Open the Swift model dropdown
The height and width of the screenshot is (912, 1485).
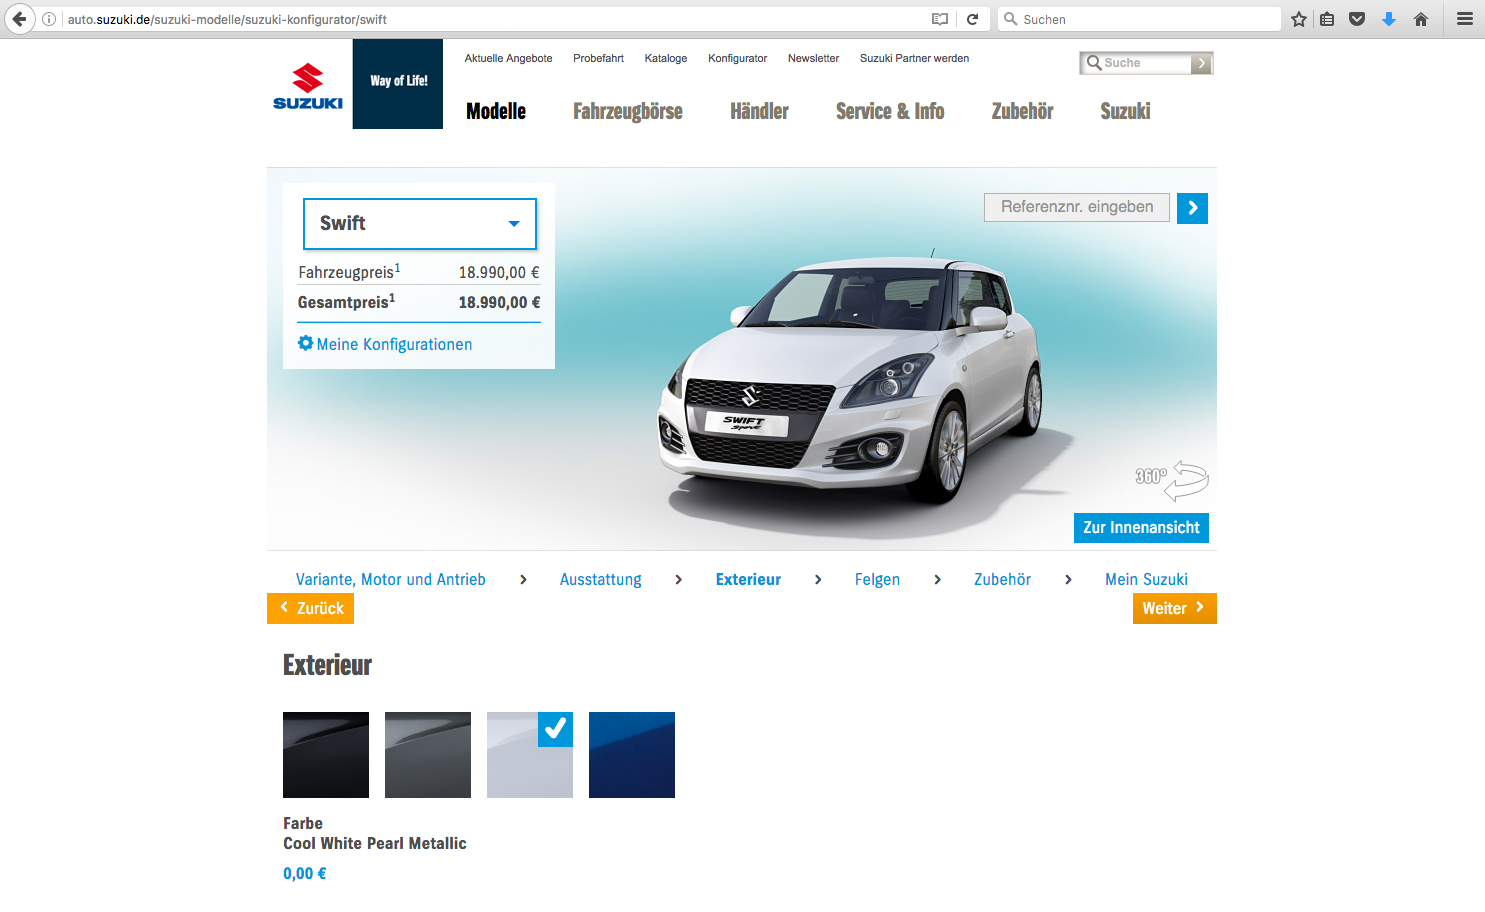tap(420, 224)
